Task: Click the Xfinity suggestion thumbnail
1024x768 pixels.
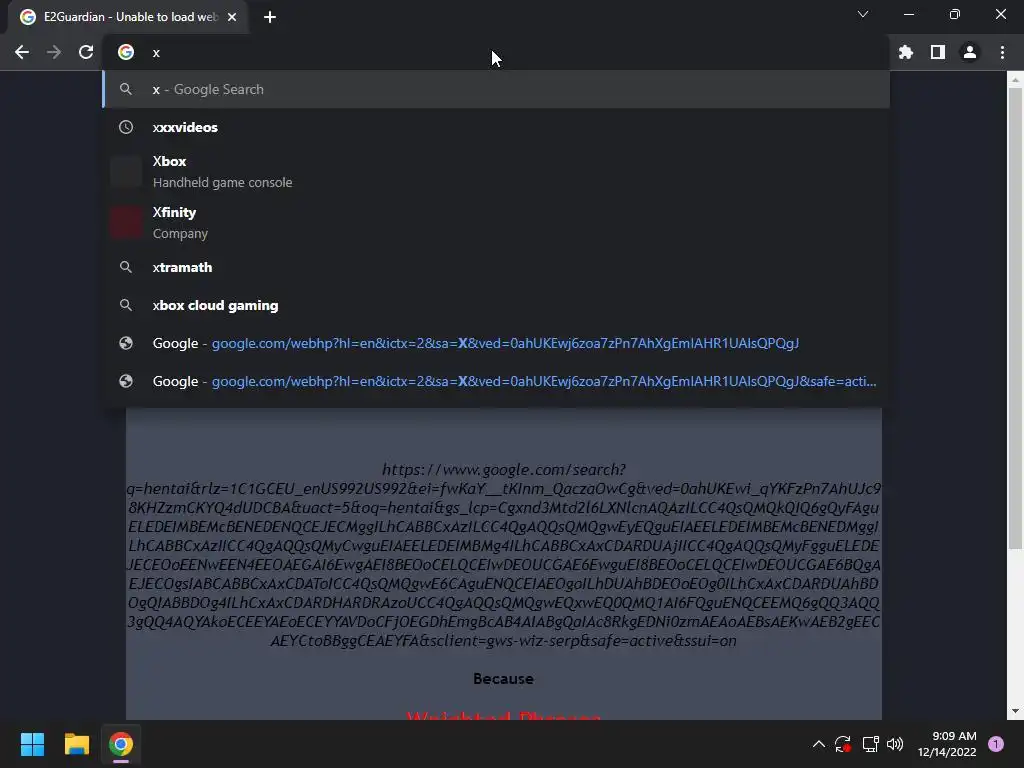Action: click(126, 223)
